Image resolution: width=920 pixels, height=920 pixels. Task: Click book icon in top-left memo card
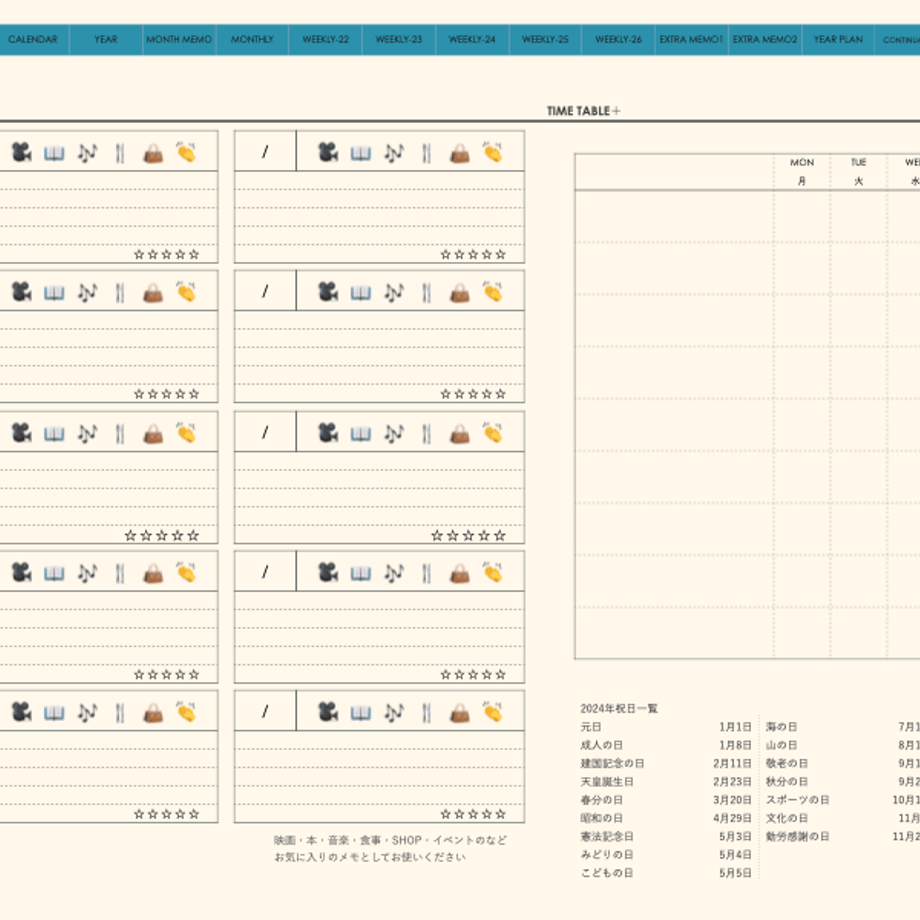54,154
